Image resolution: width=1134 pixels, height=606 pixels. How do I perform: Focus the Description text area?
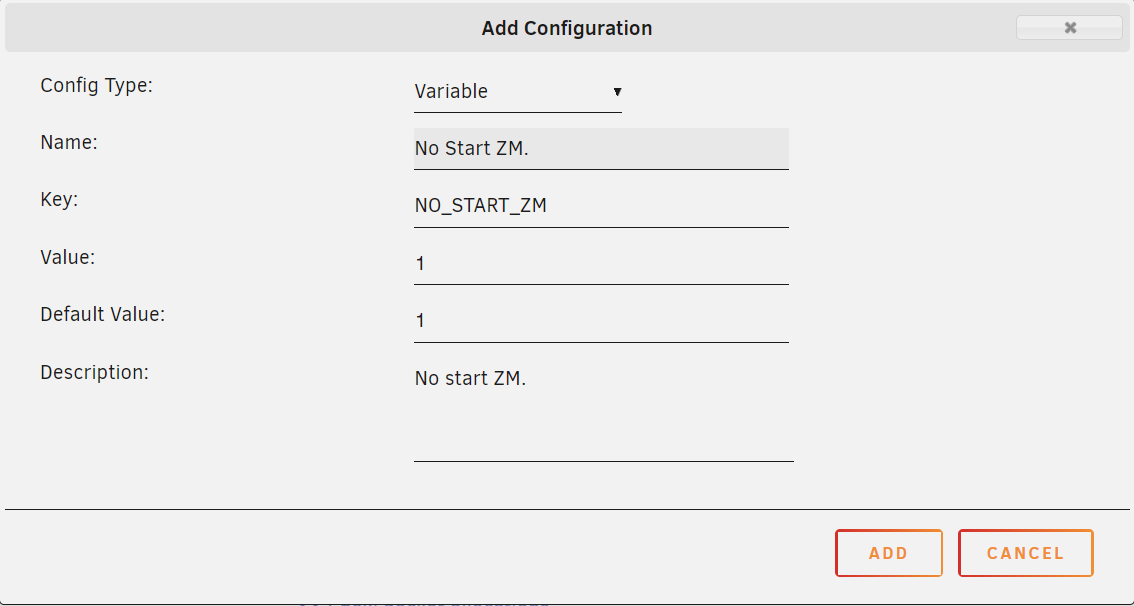(x=604, y=410)
